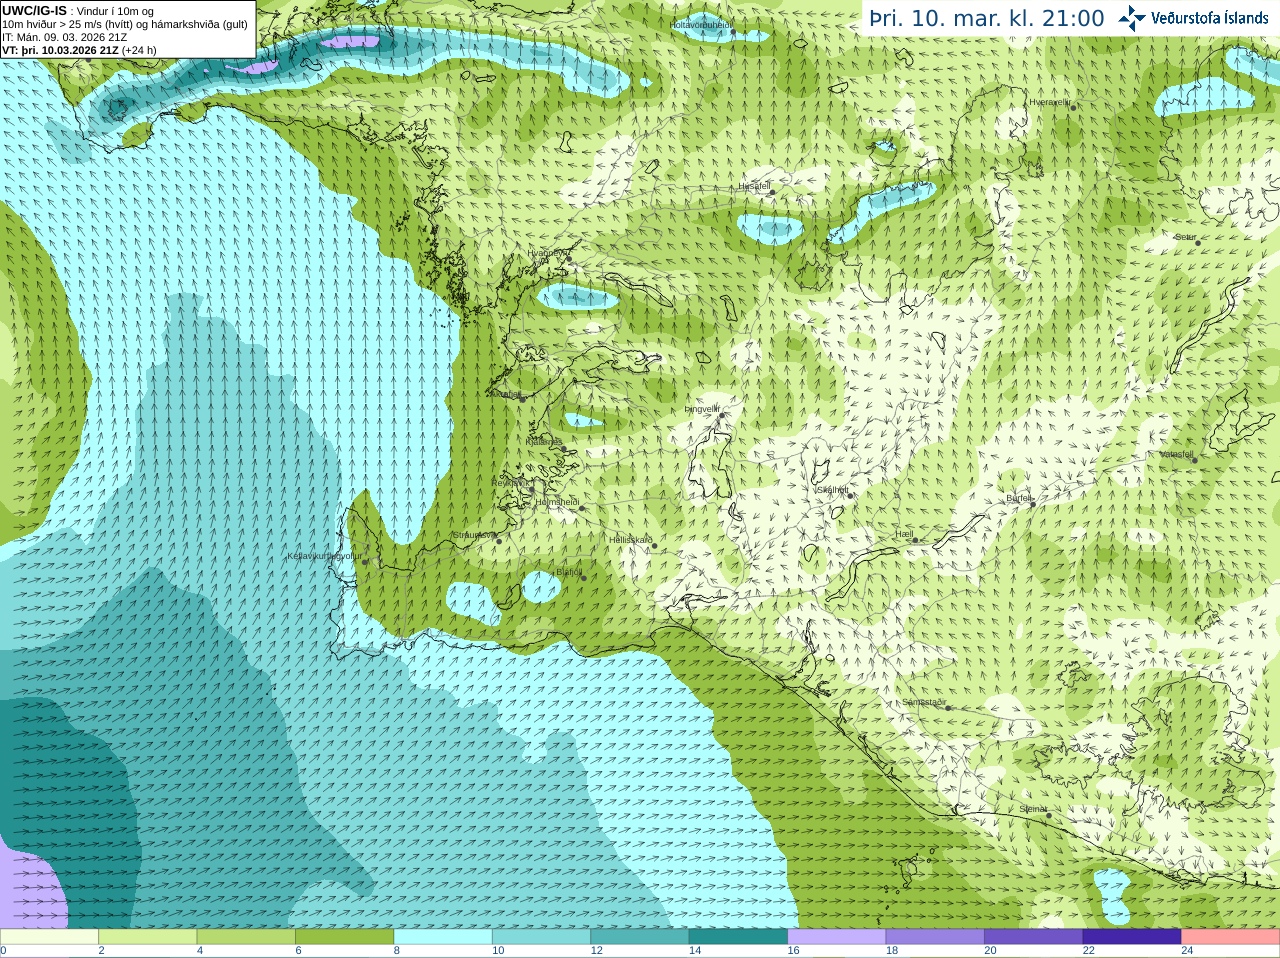The width and height of the screenshot is (1280, 958).
Task: Pick the 14–16 m/s dark teal swatch
Action: click(738, 937)
